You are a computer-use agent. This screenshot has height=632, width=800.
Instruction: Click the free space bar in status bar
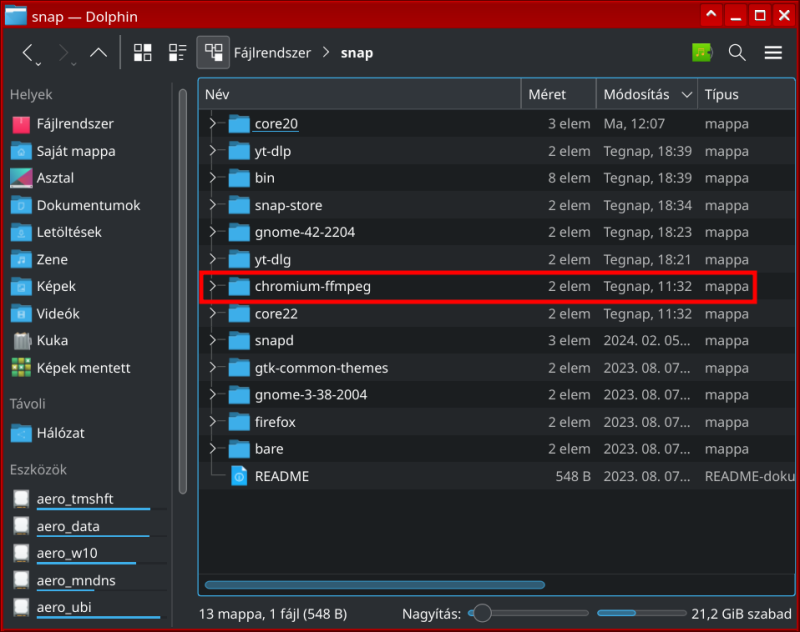pos(642,613)
